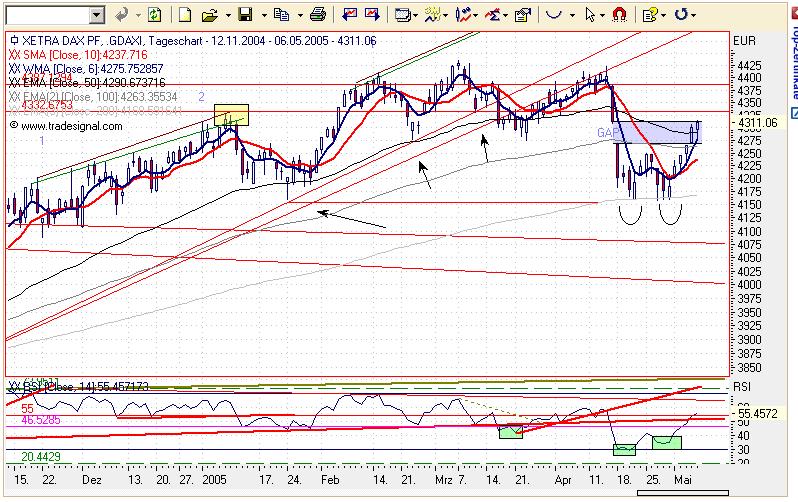Click the horizontal scrollbar thumb below chart
Image resolution: width=798 pixels, height=502 pixels.
click(x=682, y=492)
